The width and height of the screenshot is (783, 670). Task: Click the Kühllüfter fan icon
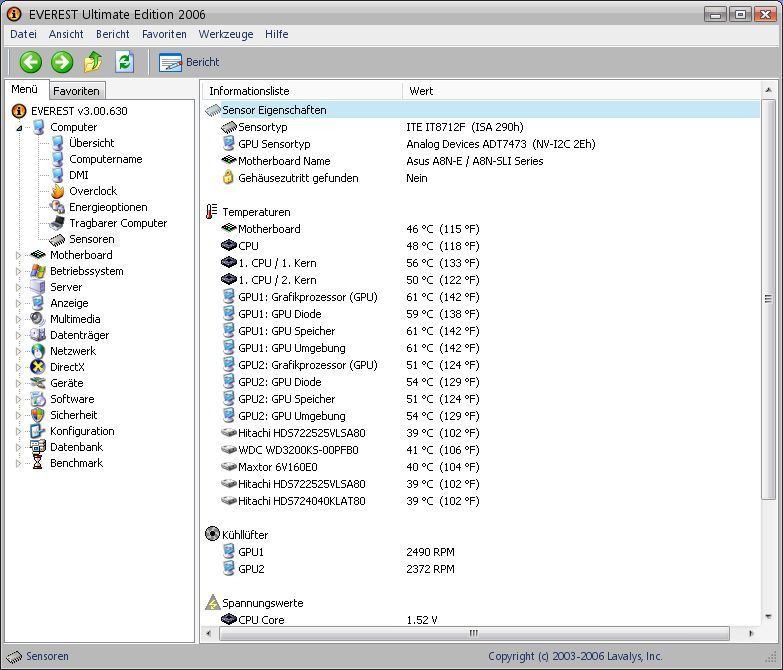[212, 534]
